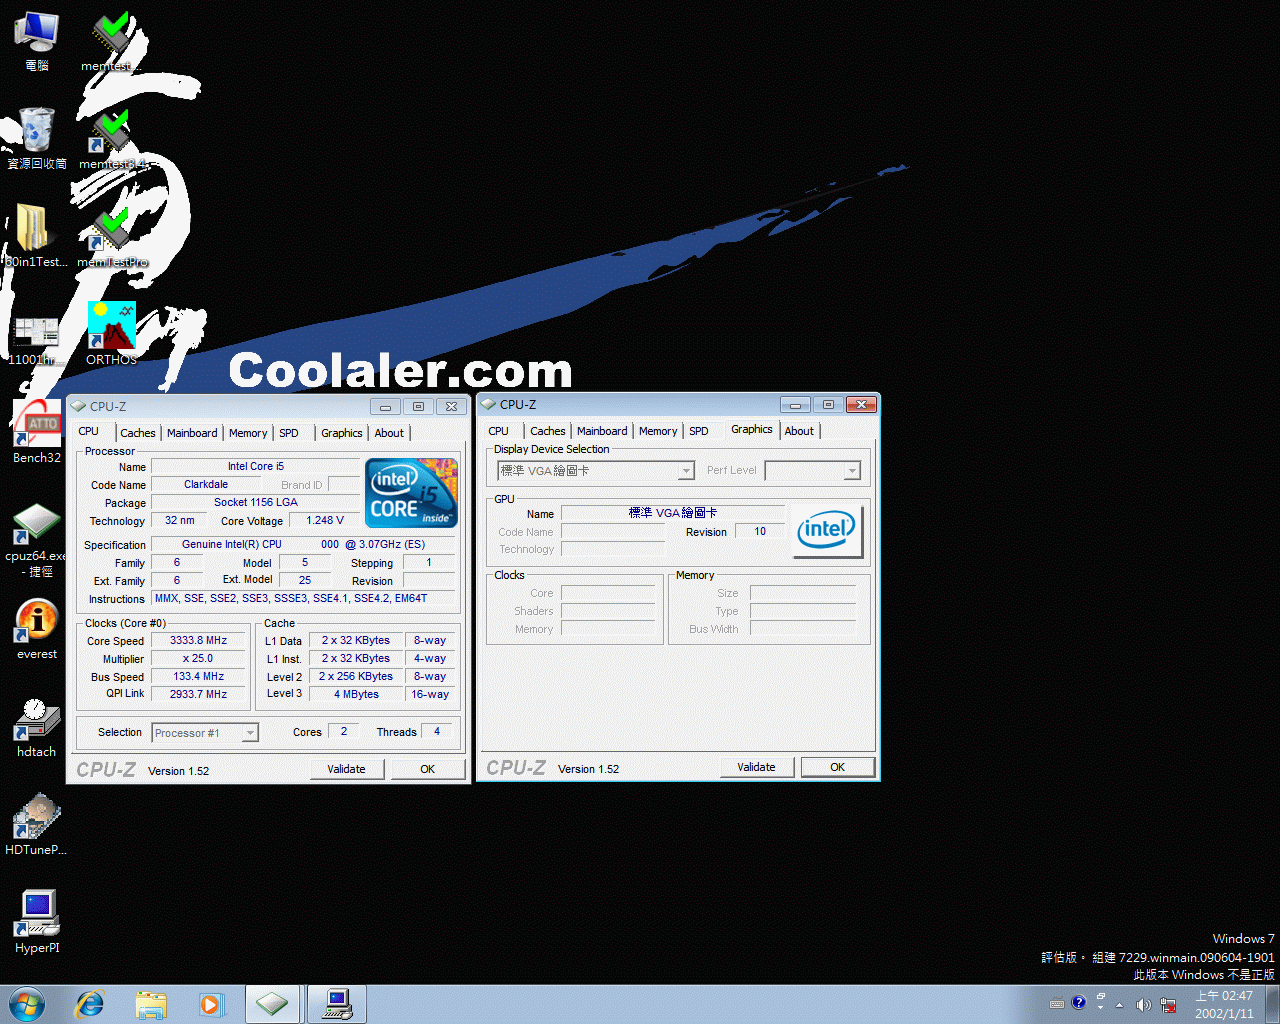Click the Code Name value Clarkdale
The image size is (1280, 1024).
coord(206,484)
